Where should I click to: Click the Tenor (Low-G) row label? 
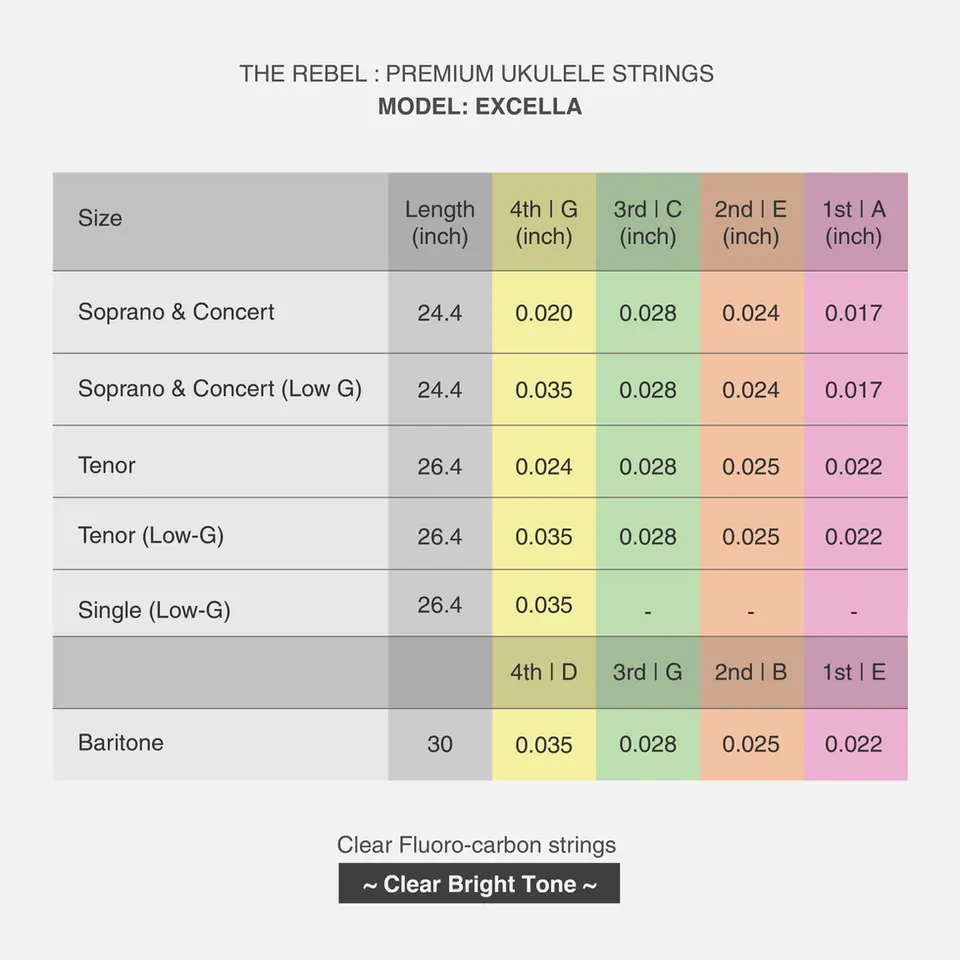pyautogui.click(x=151, y=536)
